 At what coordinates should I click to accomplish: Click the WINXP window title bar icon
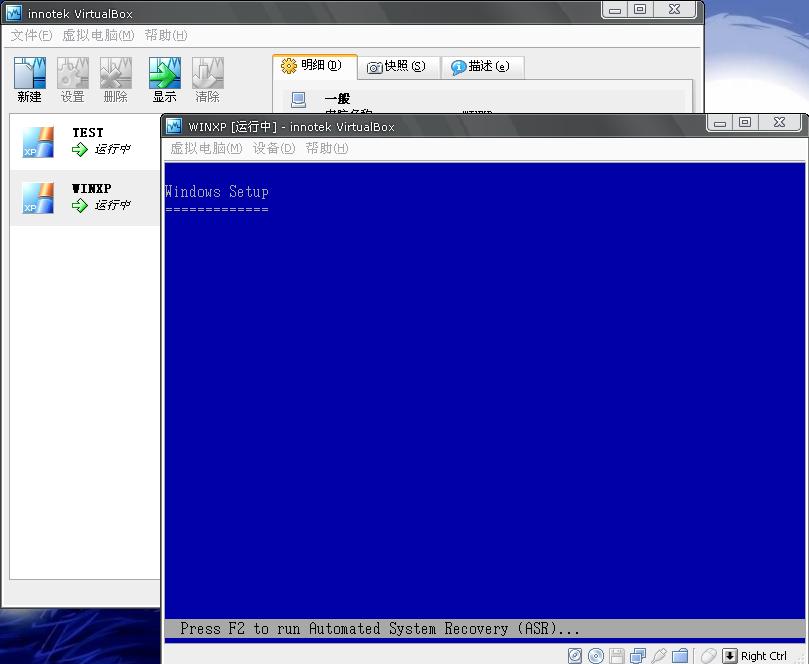pos(174,126)
